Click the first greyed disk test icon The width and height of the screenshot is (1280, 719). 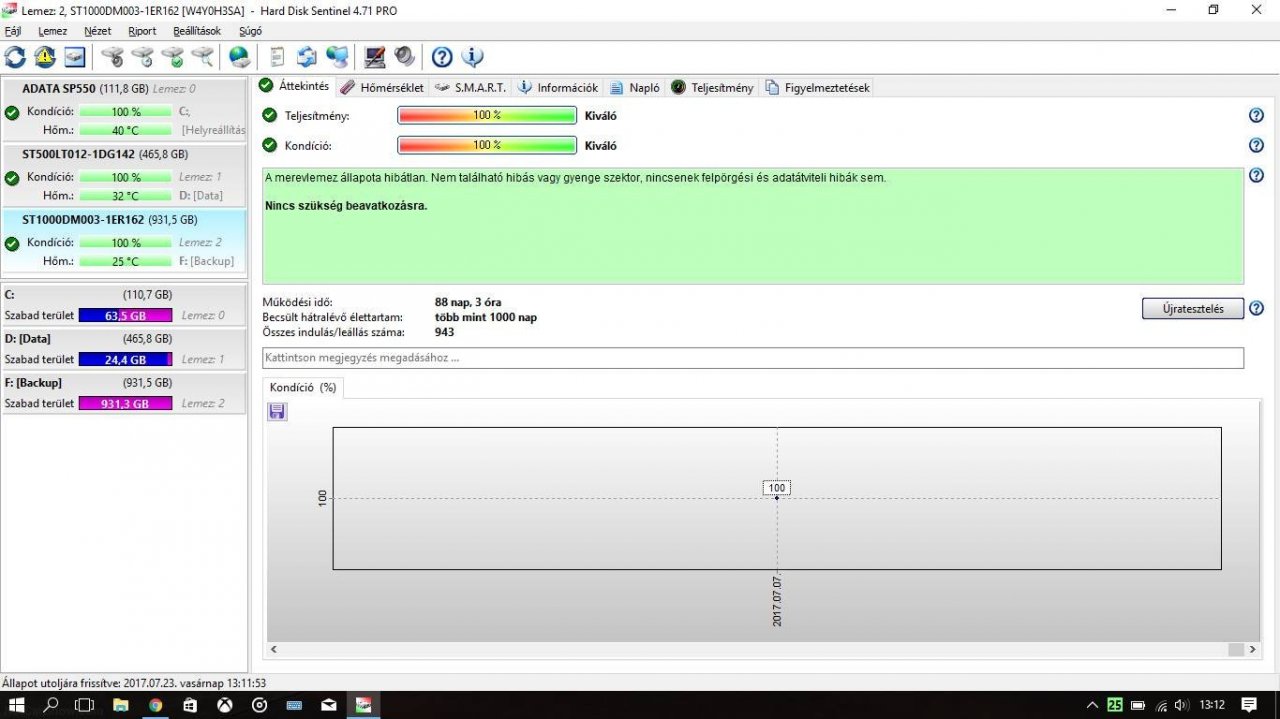point(112,57)
